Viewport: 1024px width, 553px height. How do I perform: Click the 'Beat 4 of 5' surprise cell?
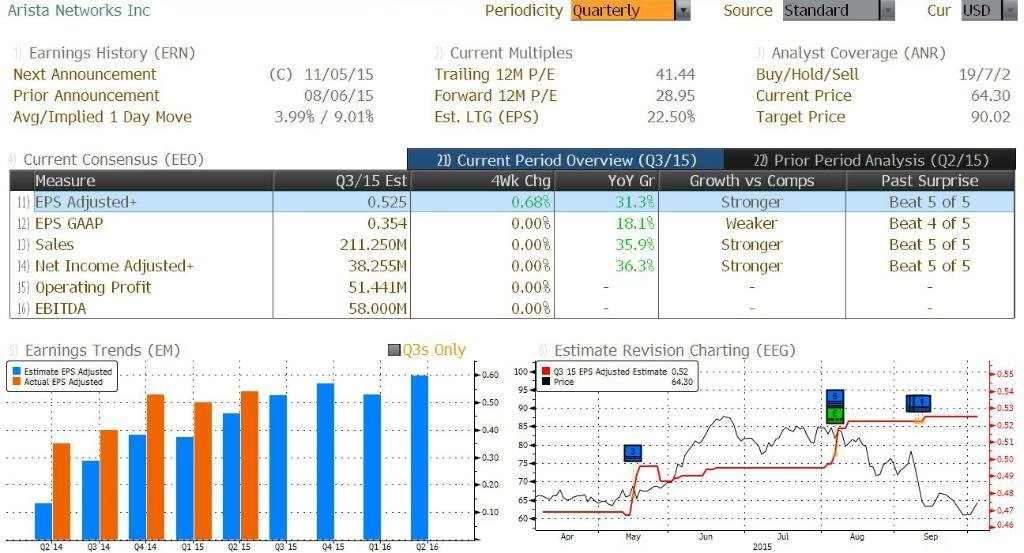pyautogui.click(x=930, y=223)
